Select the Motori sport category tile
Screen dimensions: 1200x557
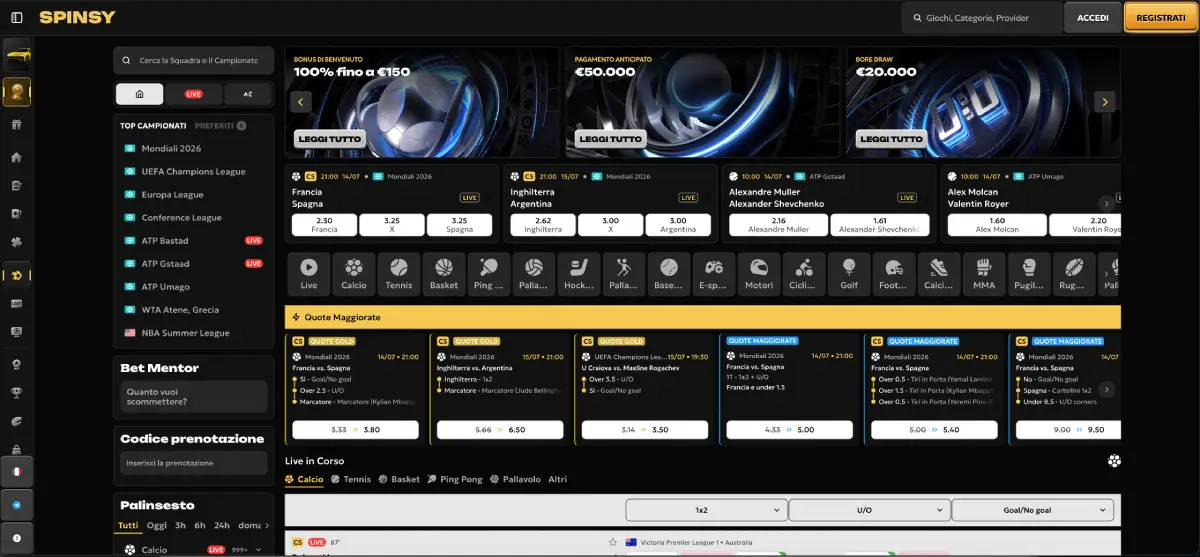tap(759, 273)
